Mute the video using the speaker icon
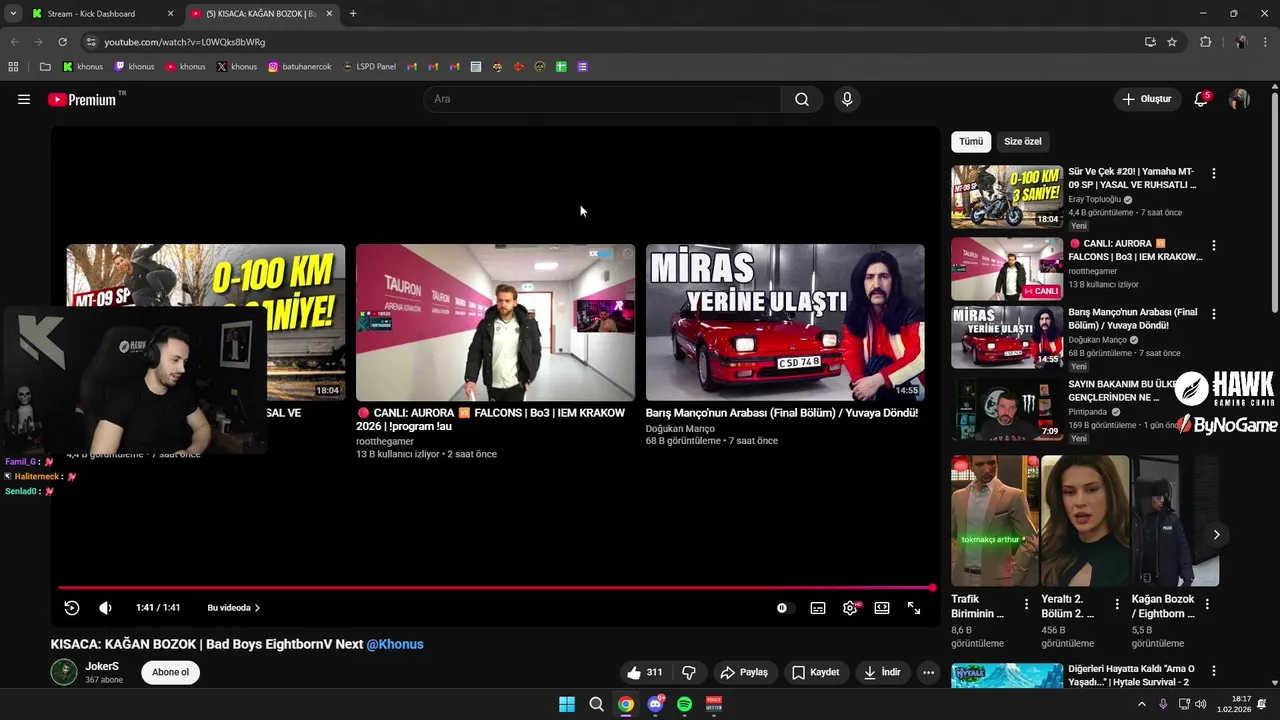The width and height of the screenshot is (1280, 720). pos(106,608)
